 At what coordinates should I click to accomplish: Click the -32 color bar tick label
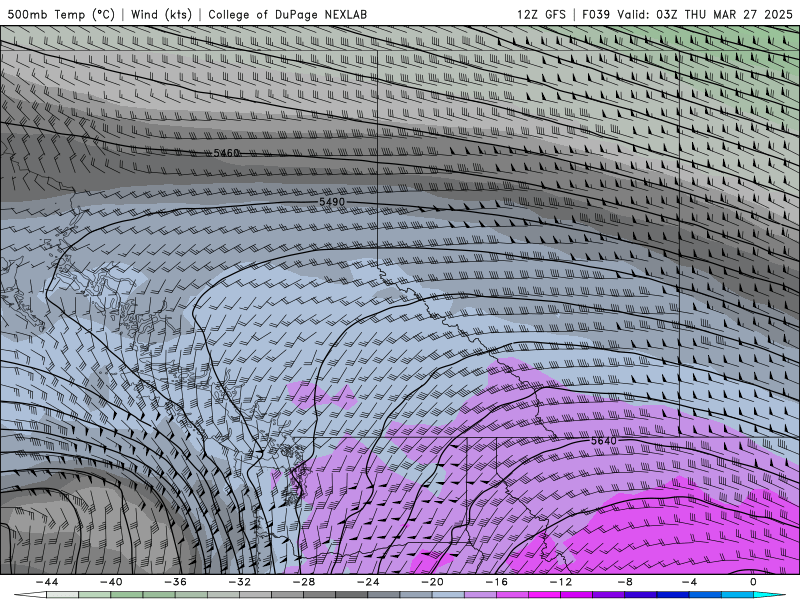[239, 582]
